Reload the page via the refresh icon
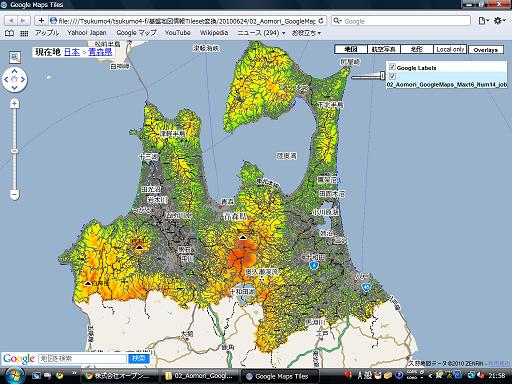512x384 pixels. [x=321, y=21]
